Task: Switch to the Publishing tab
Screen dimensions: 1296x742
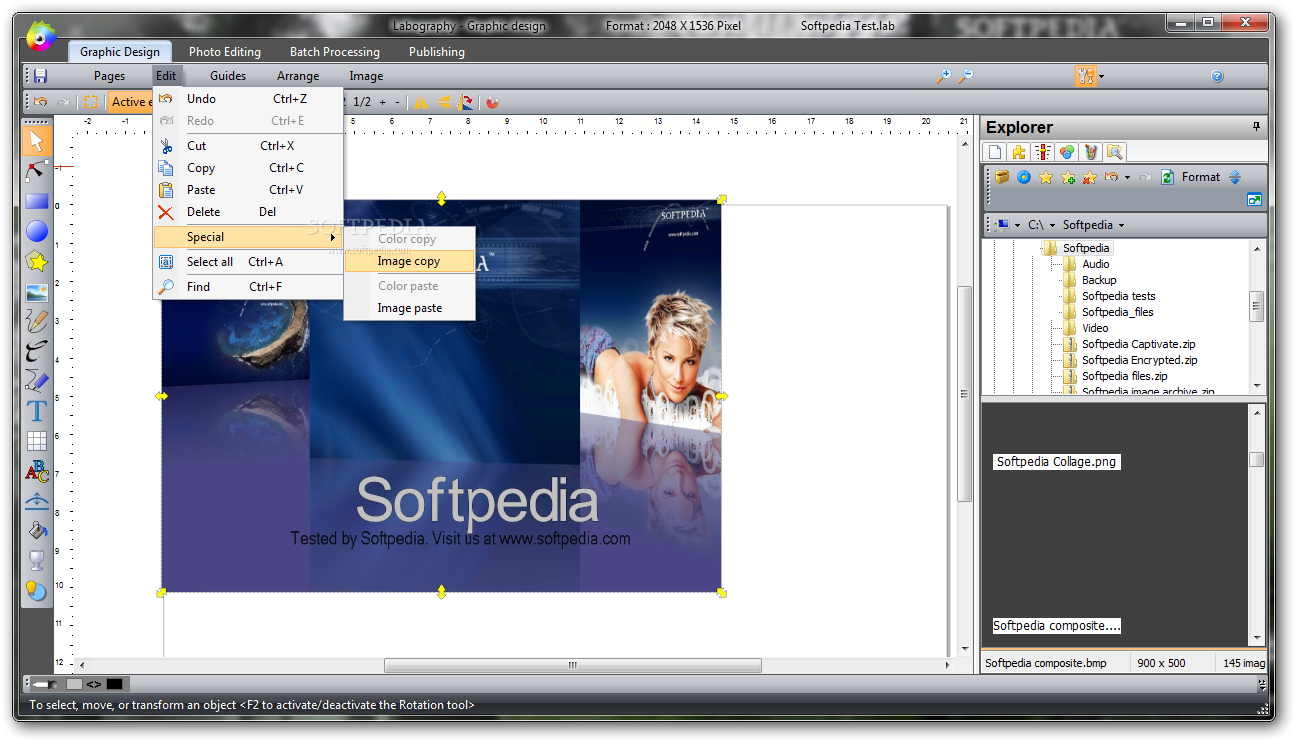Action: (x=437, y=52)
